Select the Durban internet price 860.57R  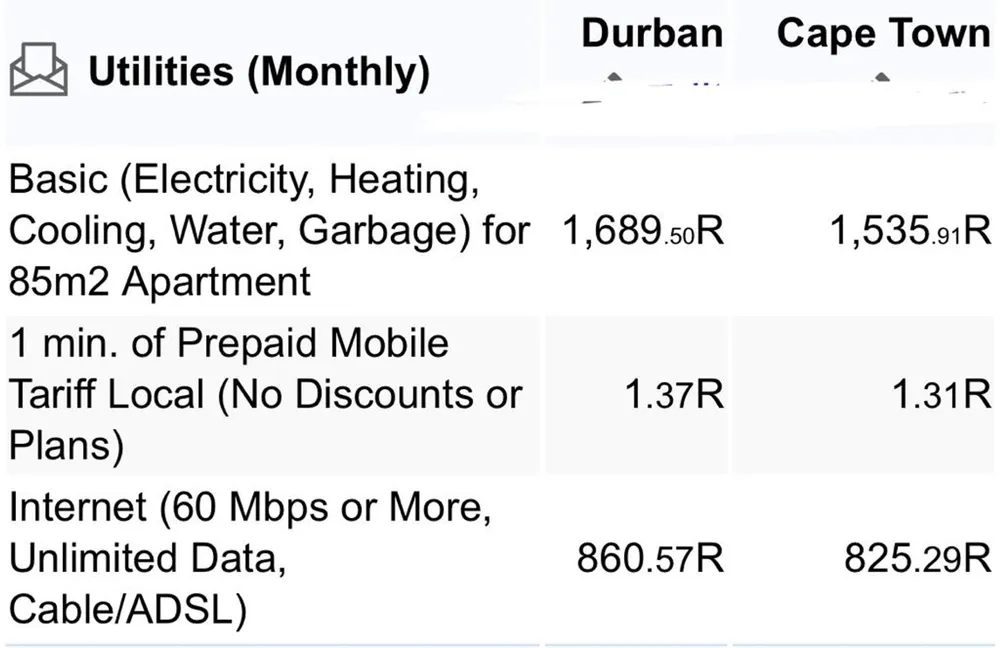[x=651, y=558]
